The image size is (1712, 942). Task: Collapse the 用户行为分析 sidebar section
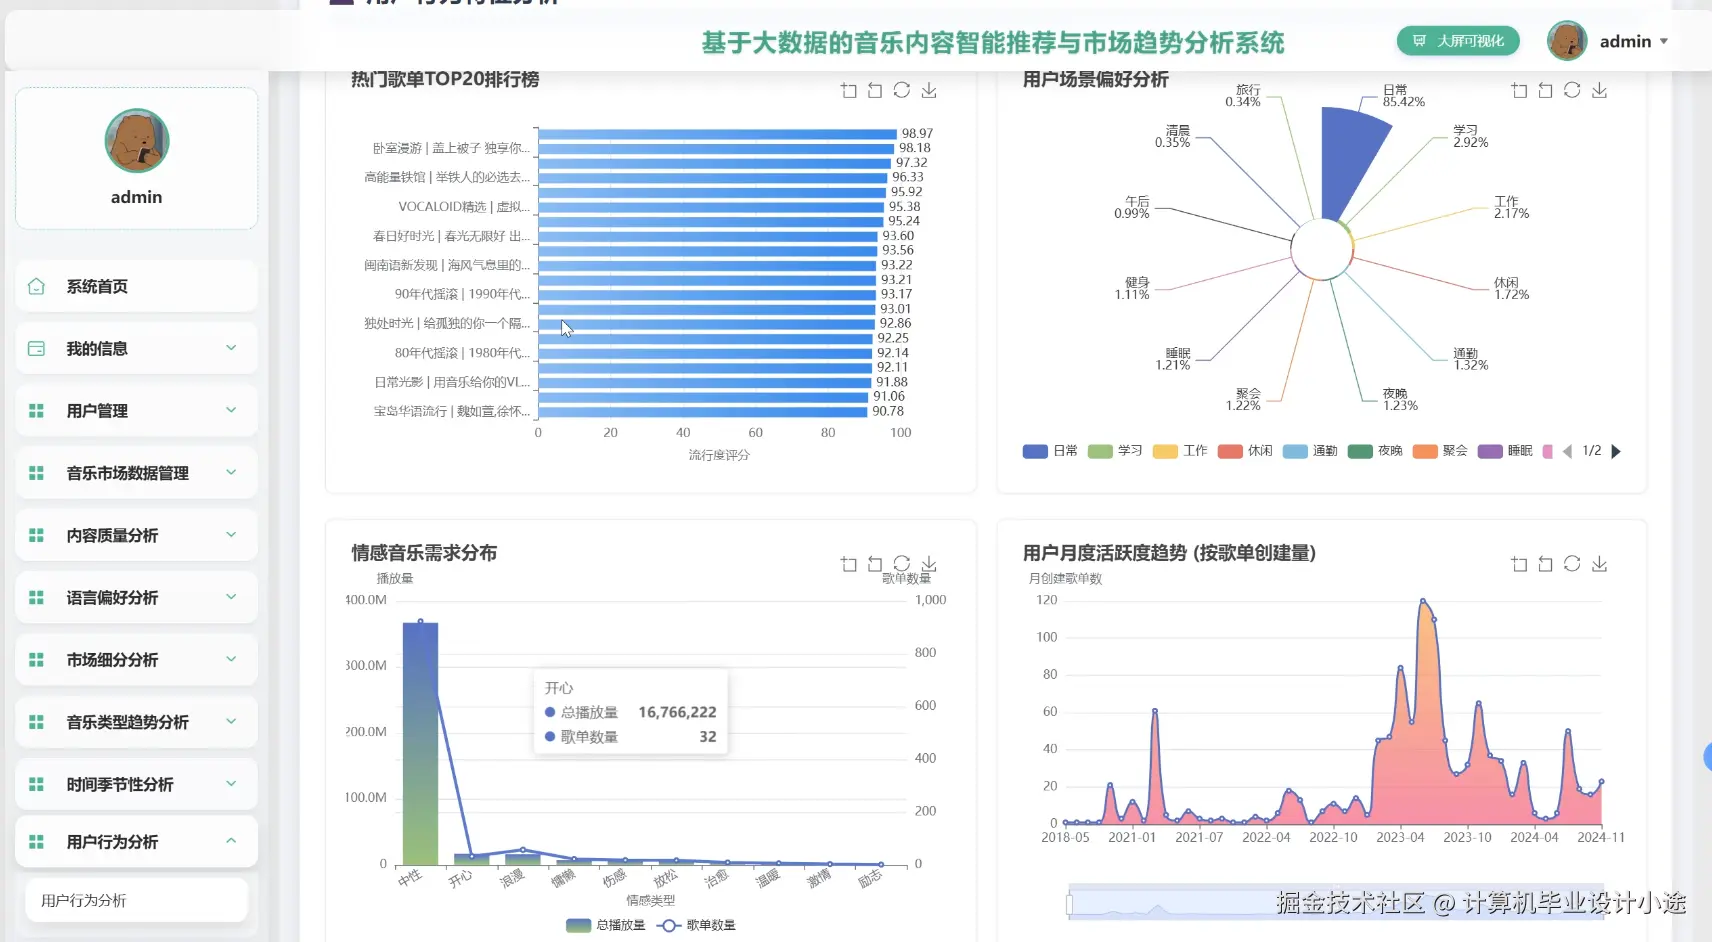click(136, 840)
